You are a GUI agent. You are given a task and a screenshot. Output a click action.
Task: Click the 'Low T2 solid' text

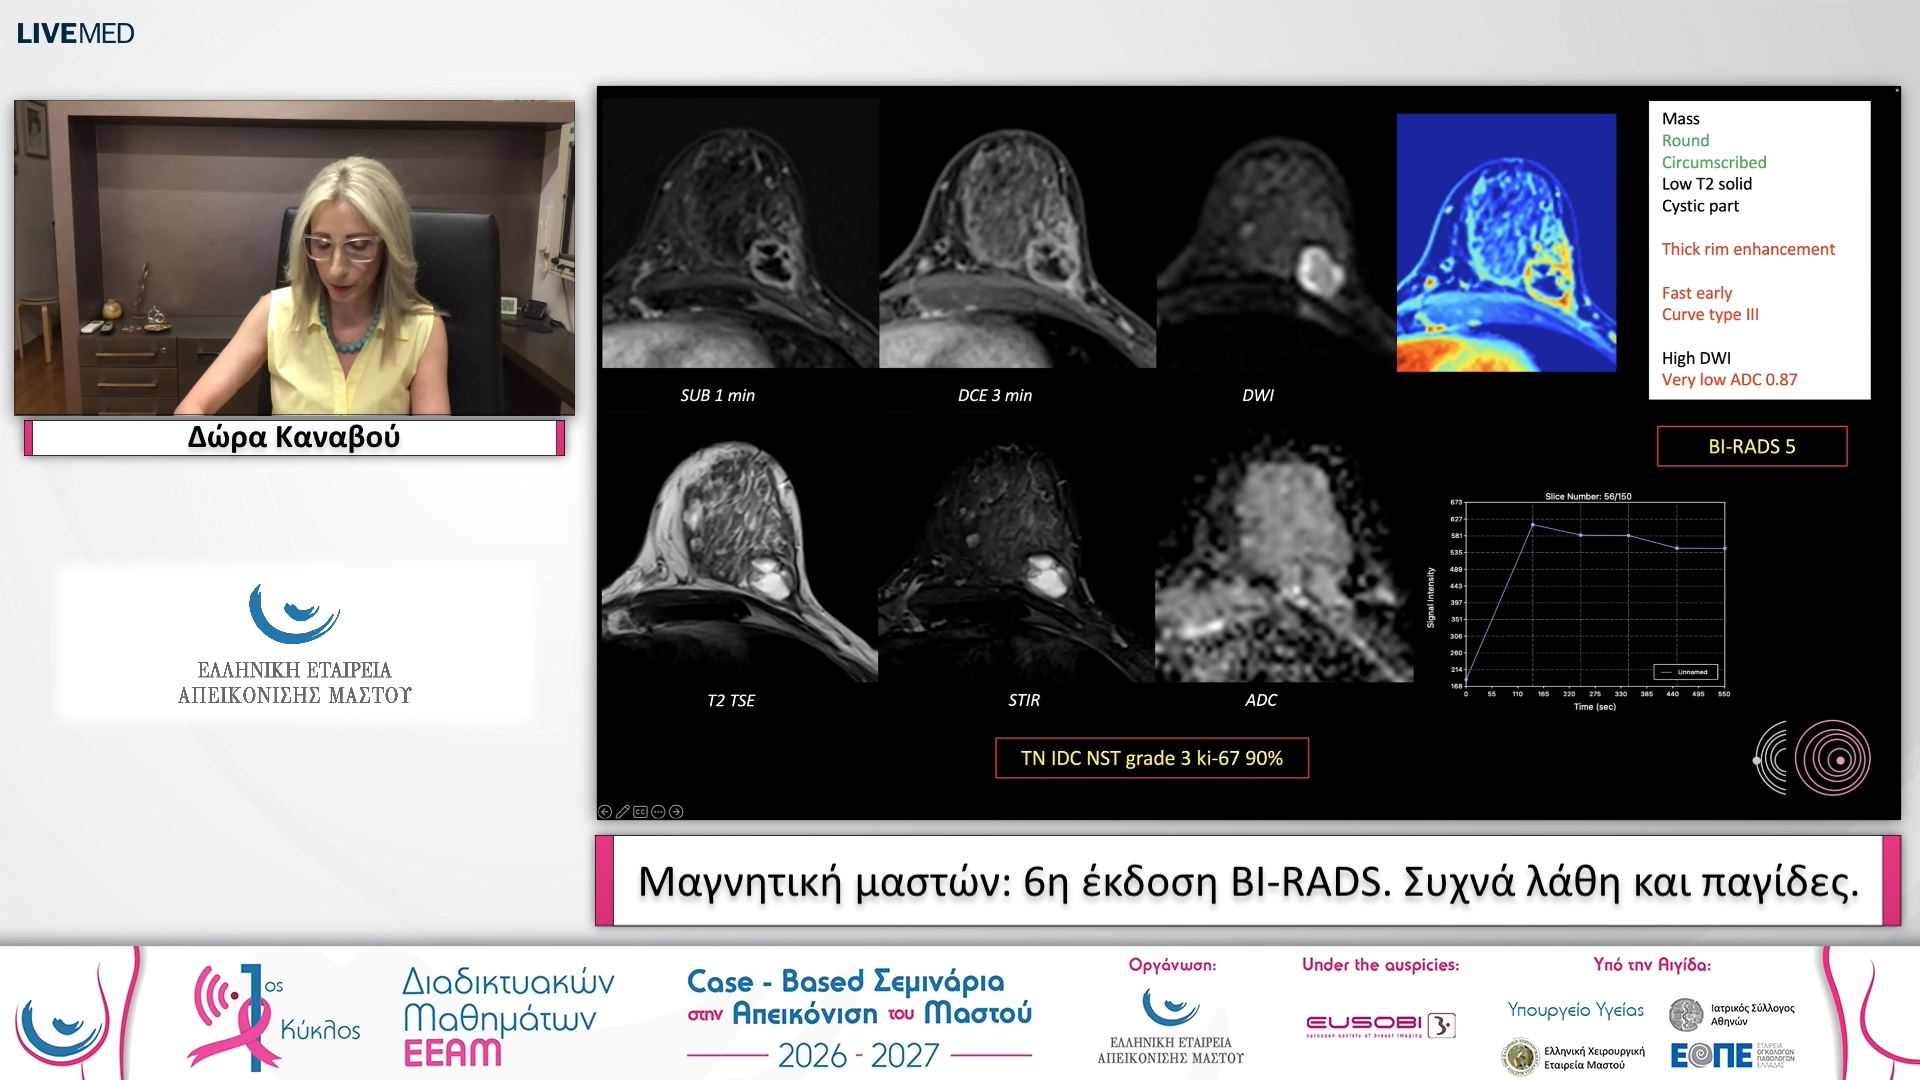point(1707,184)
